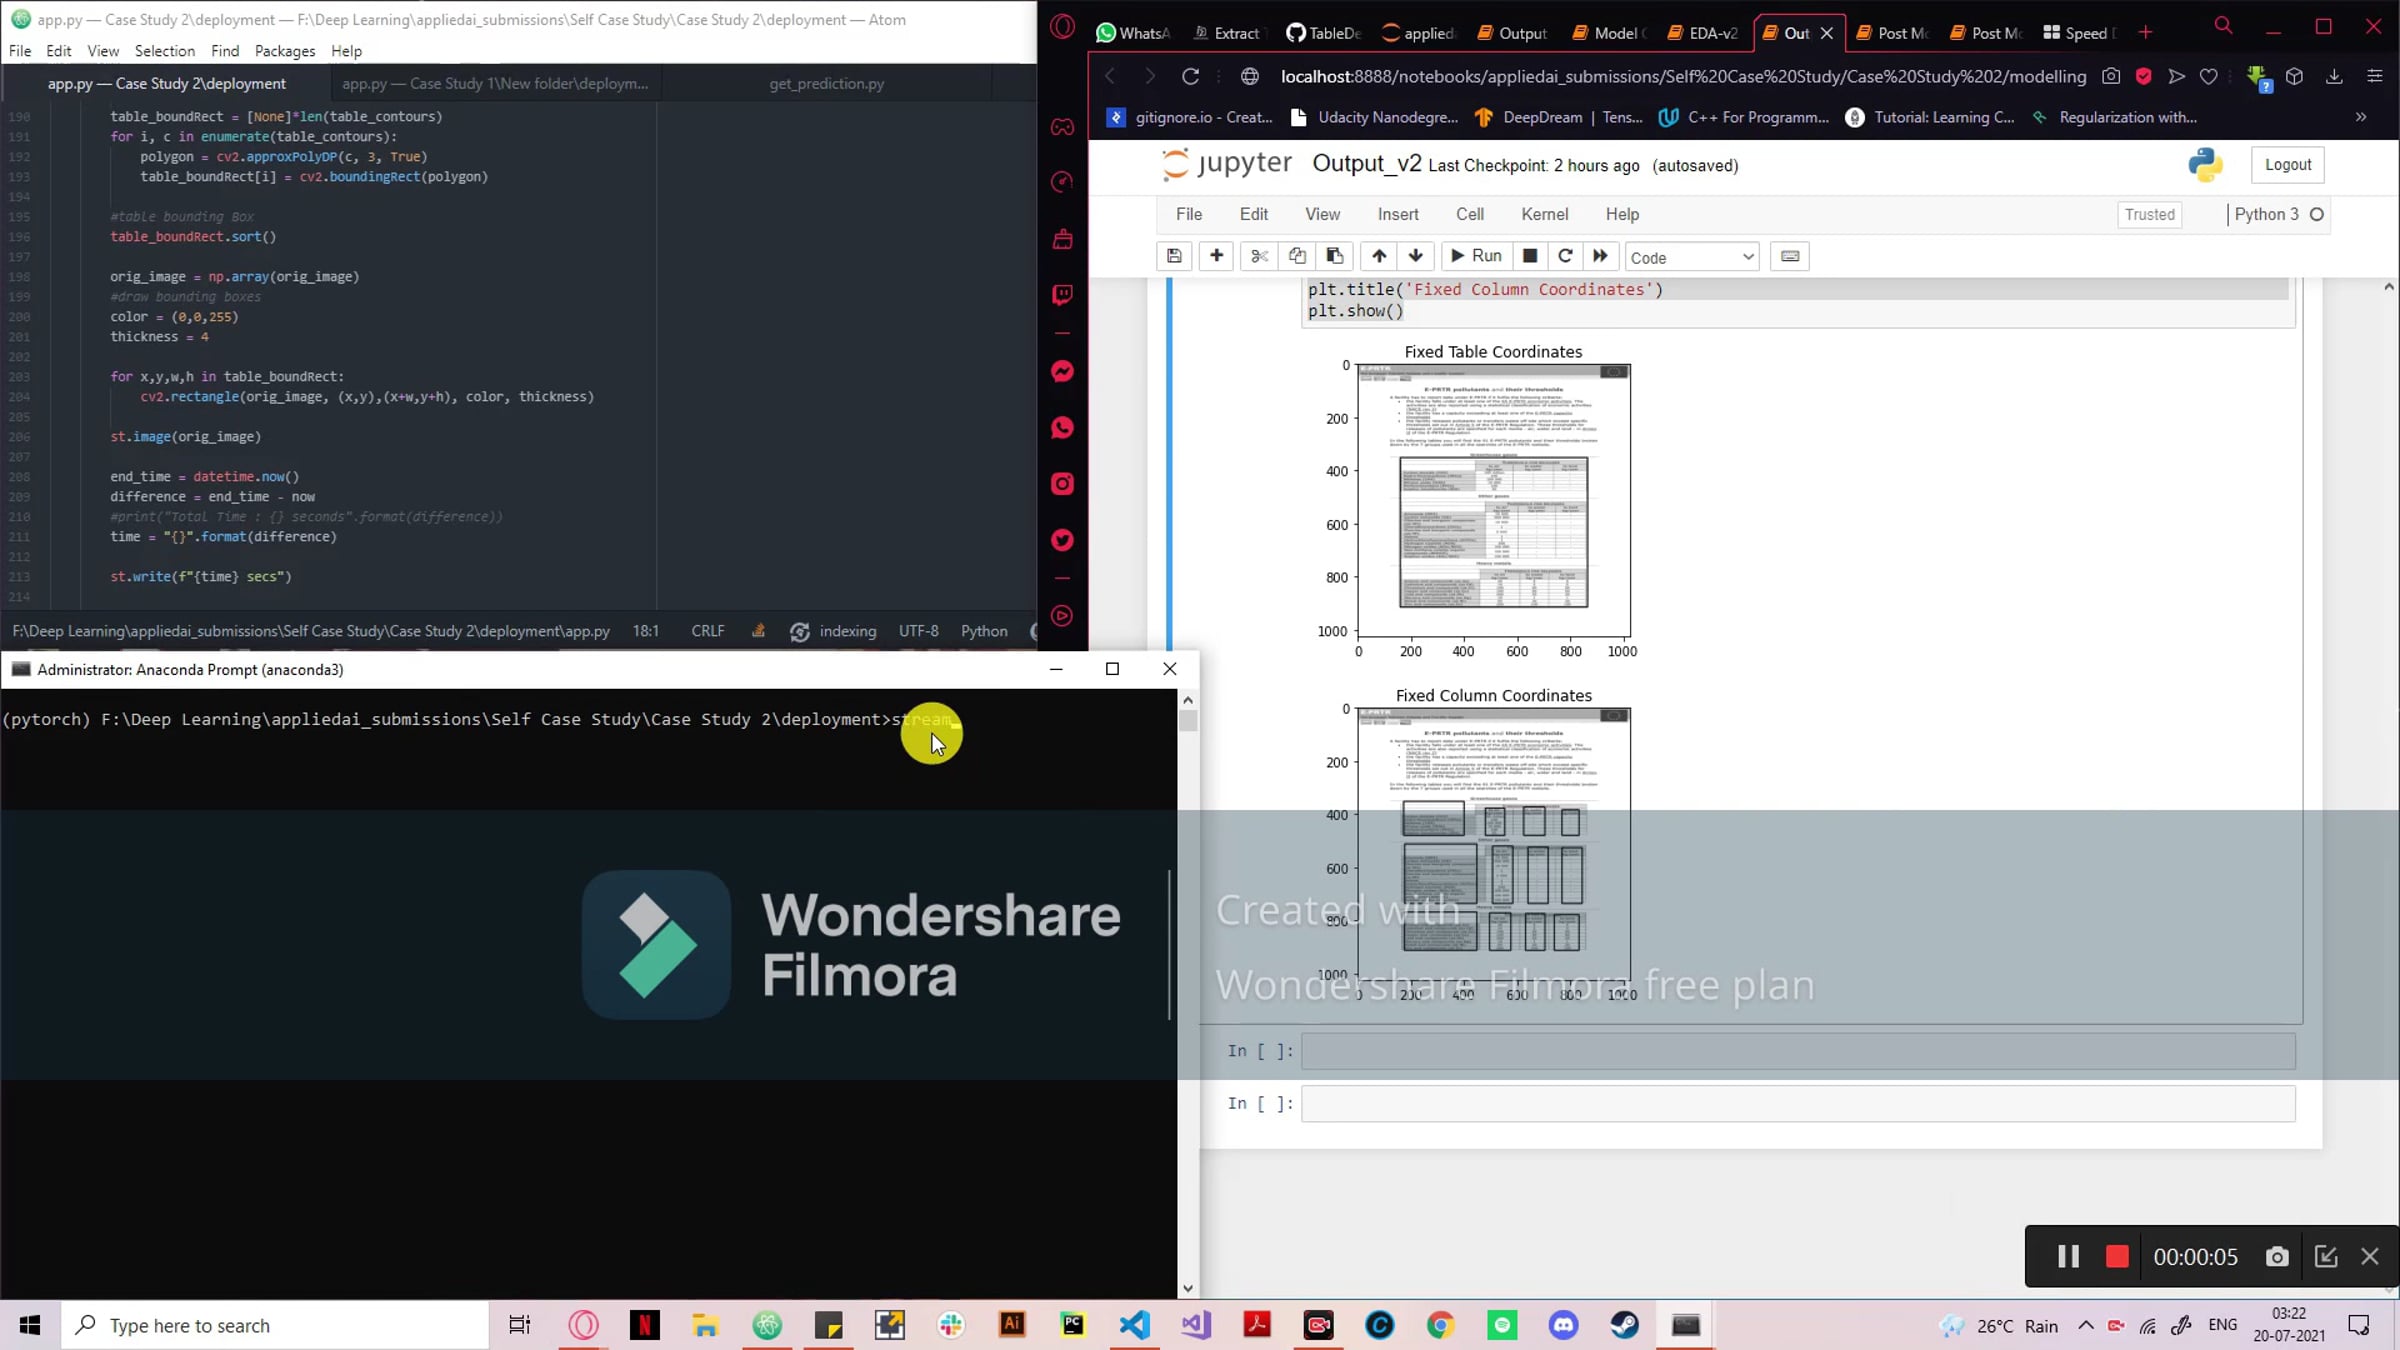The width and height of the screenshot is (2400, 1350).
Task: Open the Windows notification center
Action: (x=2359, y=1325)
